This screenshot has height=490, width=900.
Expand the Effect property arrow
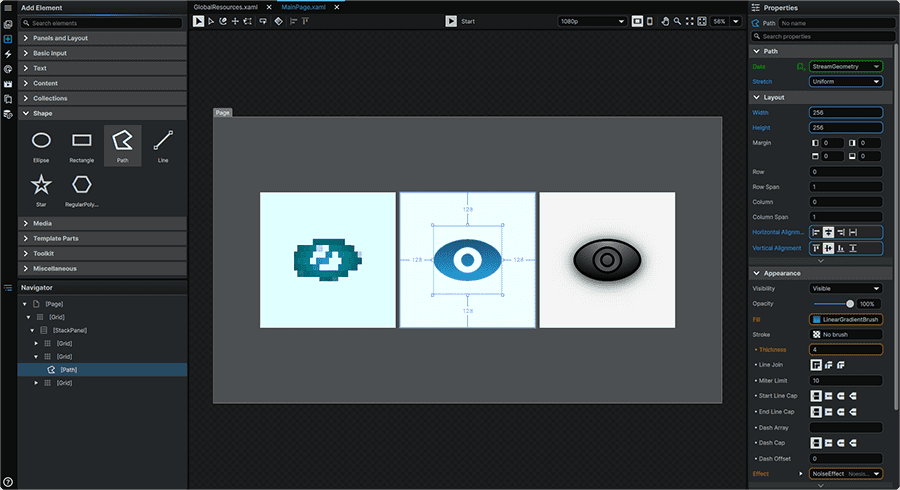(801, 474)
